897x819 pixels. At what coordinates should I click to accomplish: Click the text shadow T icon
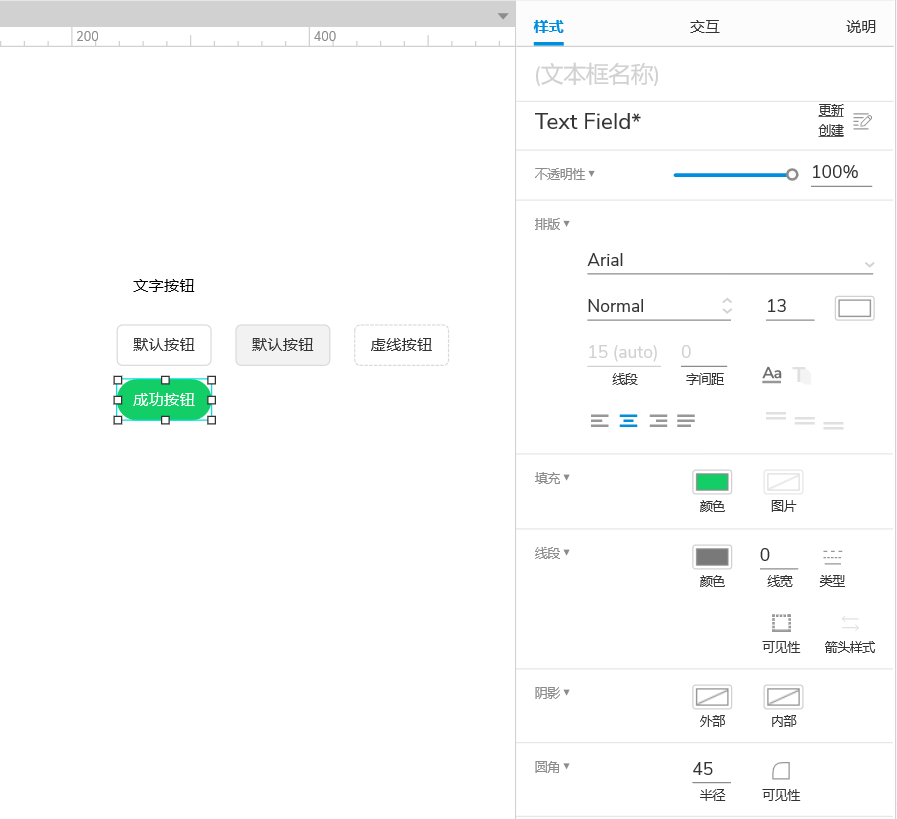(801, 374)
